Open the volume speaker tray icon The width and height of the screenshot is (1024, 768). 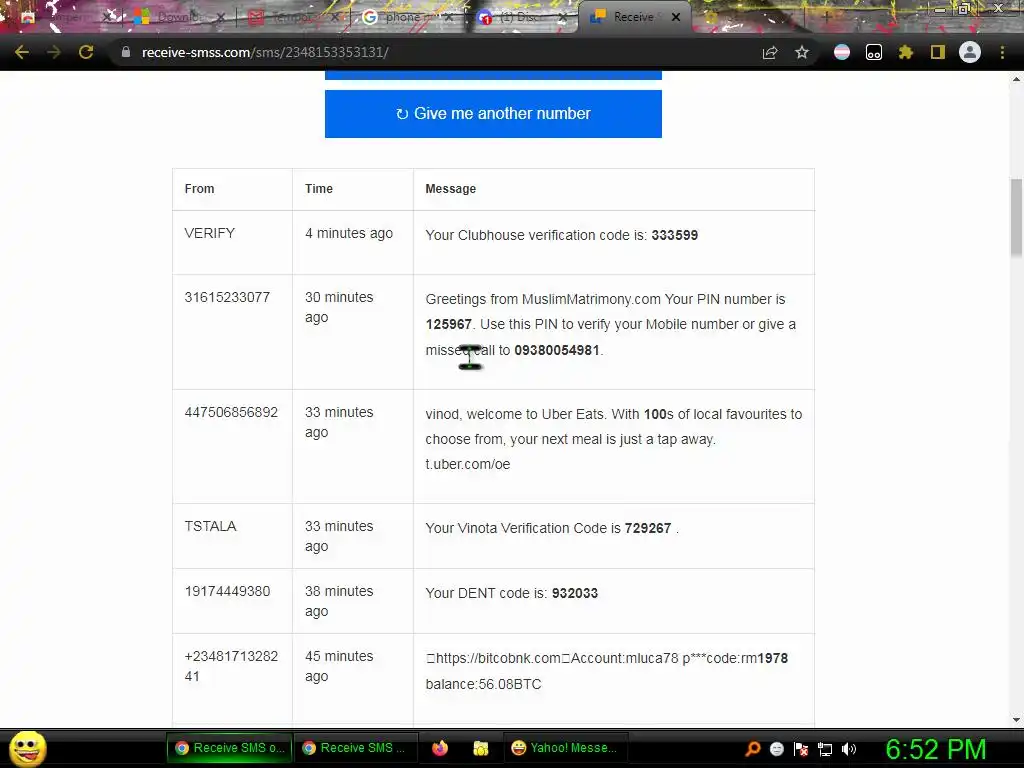(x=849, y=748)
